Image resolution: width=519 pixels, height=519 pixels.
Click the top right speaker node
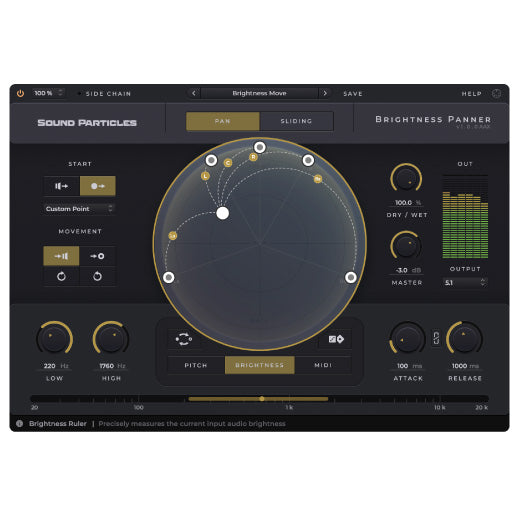[308, 160]
